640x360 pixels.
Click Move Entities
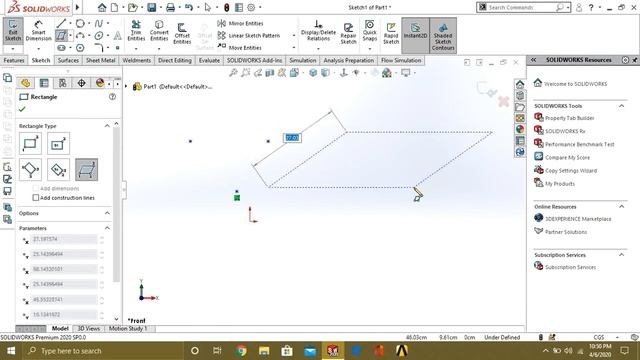(239, 47)
